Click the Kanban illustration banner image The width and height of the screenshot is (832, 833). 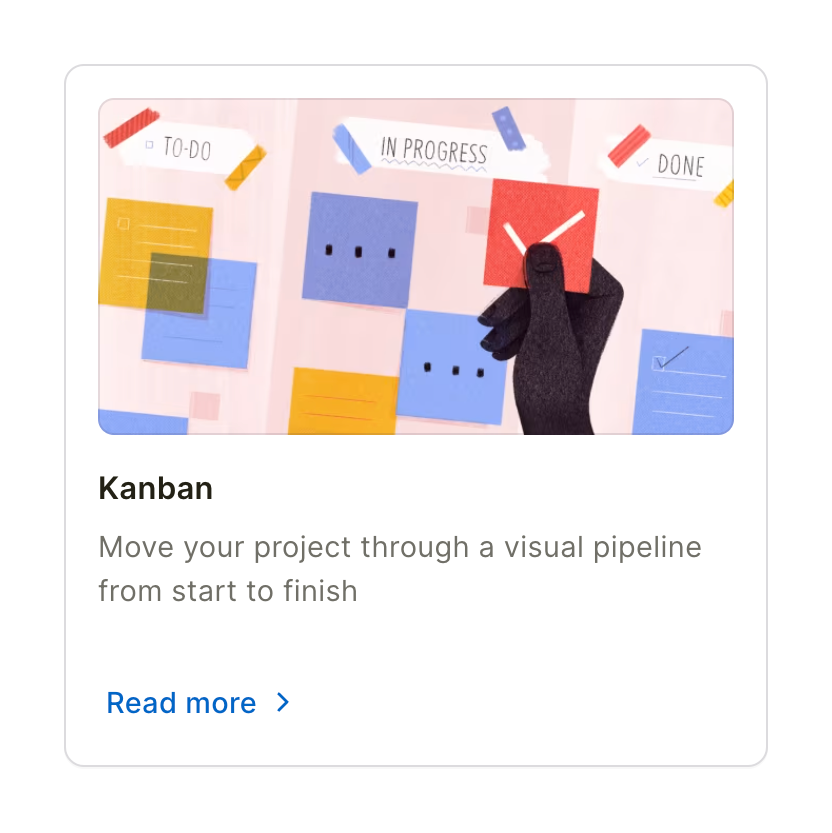pyautogui.click(x=416, y=265)
